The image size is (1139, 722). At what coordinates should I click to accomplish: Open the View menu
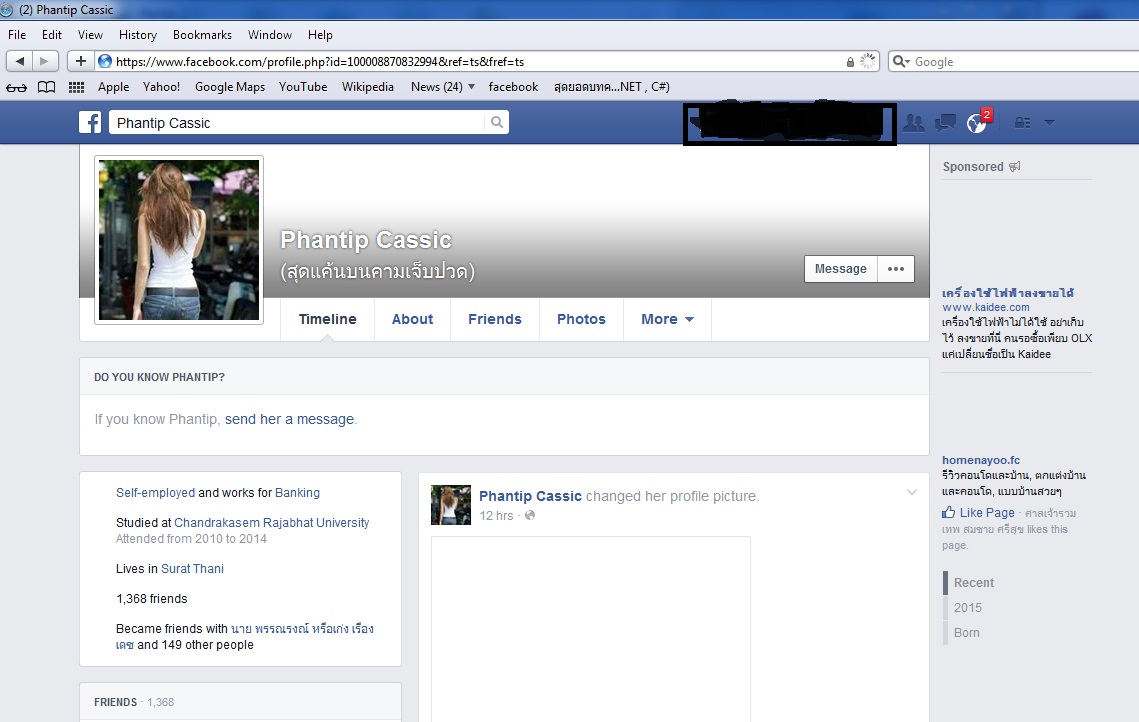[x=90, y=35]
